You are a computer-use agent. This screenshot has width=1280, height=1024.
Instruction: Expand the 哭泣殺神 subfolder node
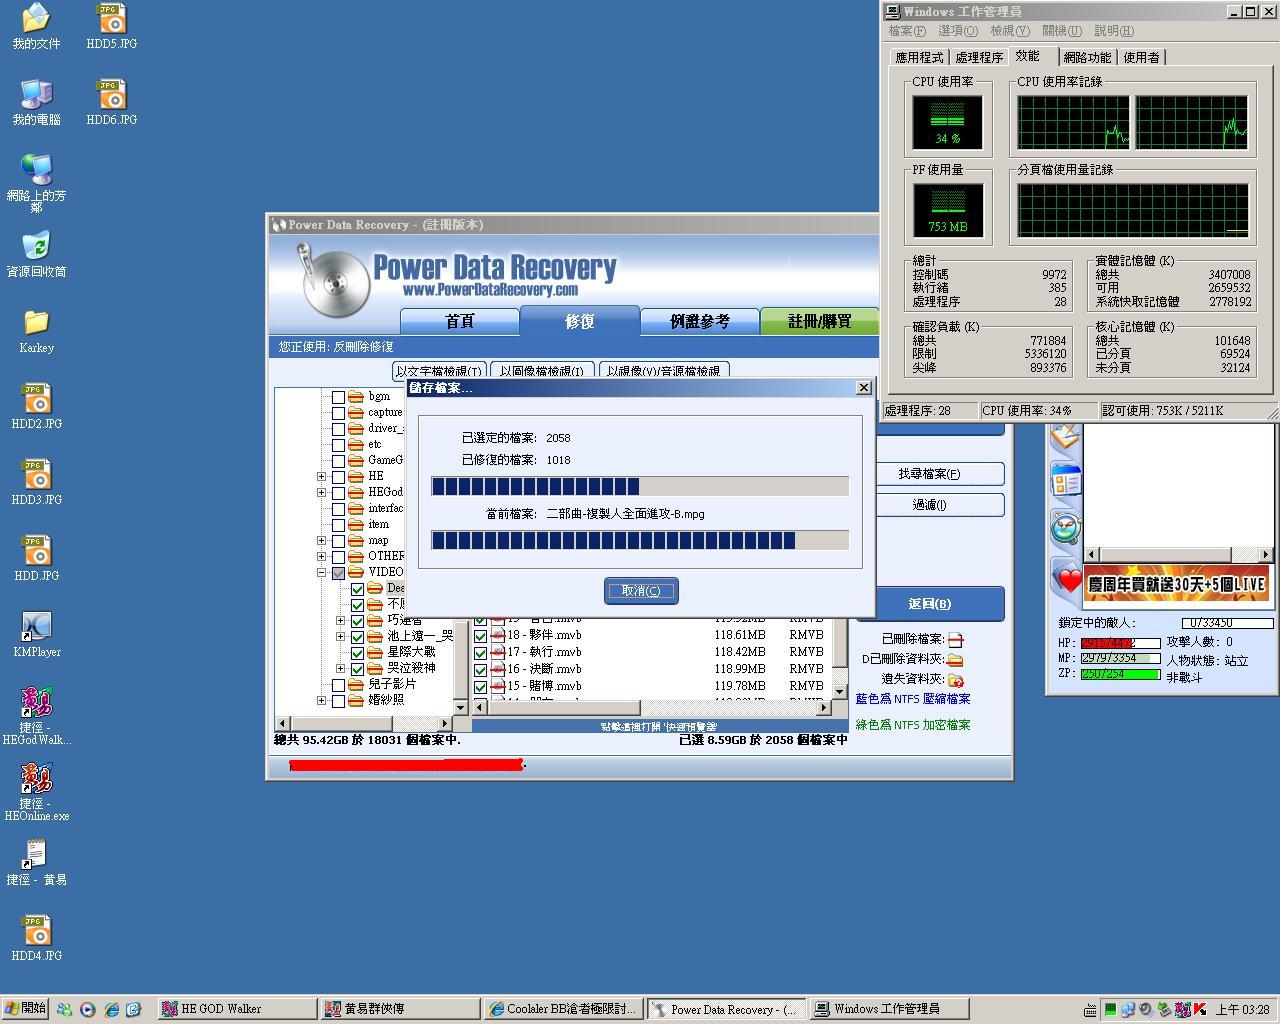[x=341, y=669]
